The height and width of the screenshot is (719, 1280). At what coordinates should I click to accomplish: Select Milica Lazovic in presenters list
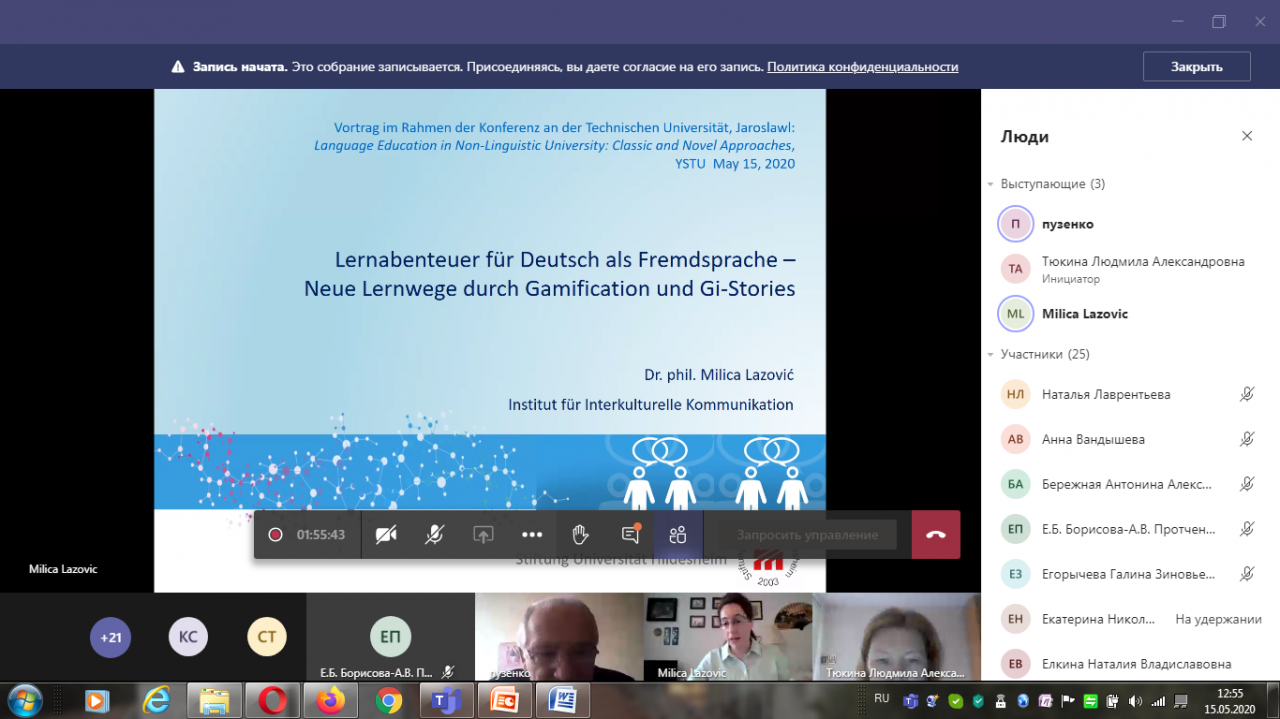point(1084,314)
